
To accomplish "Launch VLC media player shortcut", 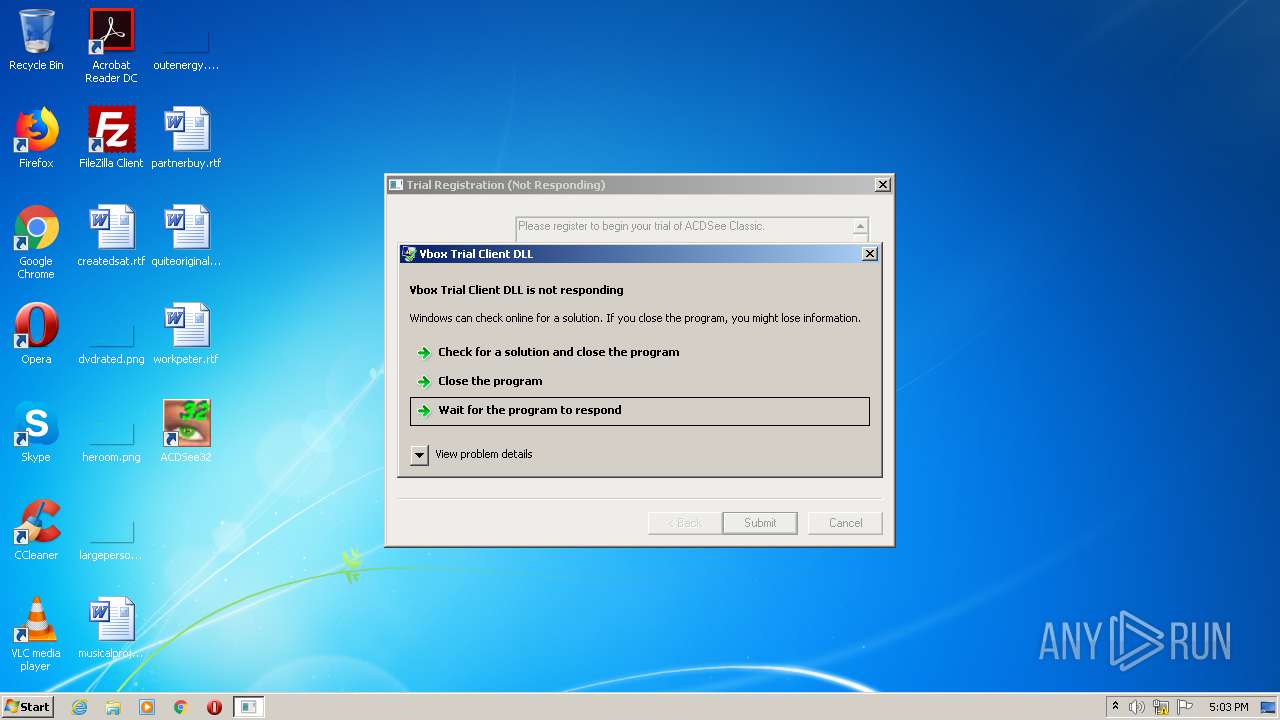I will point(36,634).
